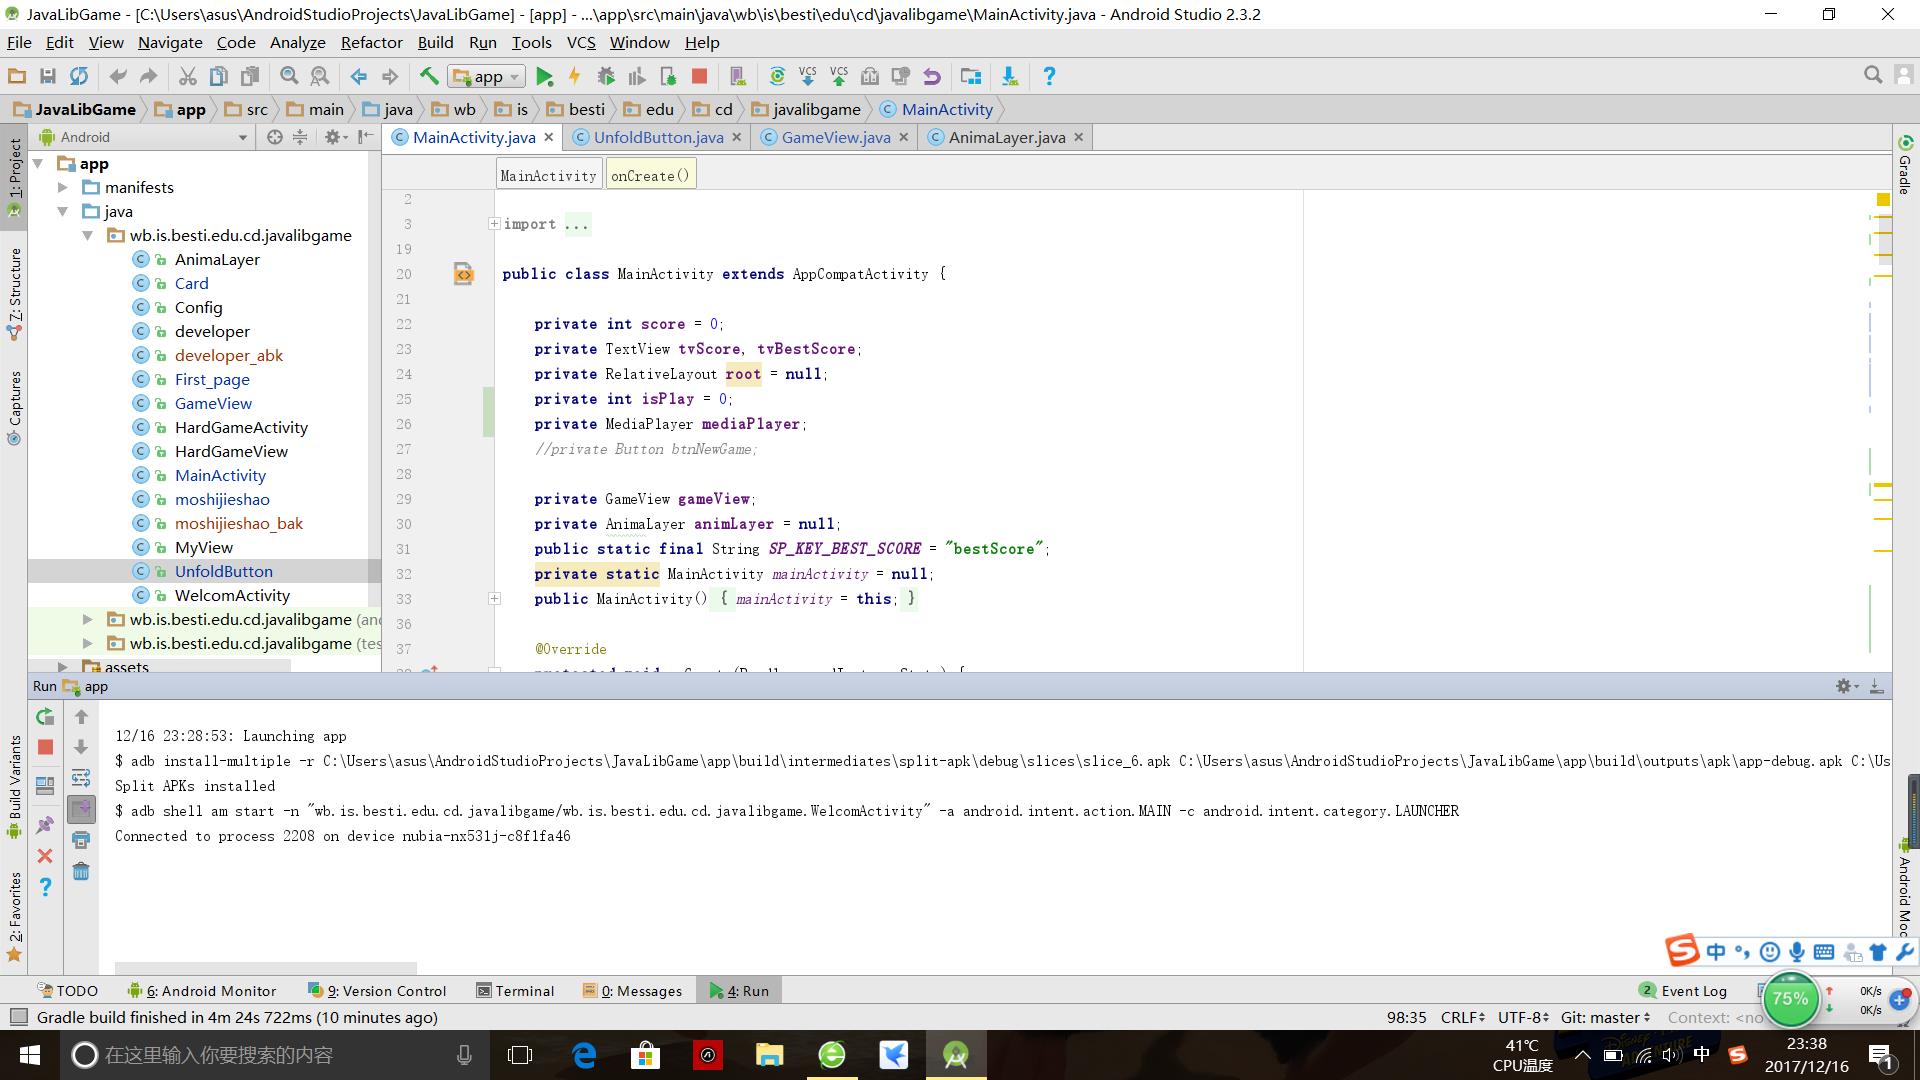Toggle Use Soft Wraps in Run console
1920x1080 pixels.
point(81,778)
